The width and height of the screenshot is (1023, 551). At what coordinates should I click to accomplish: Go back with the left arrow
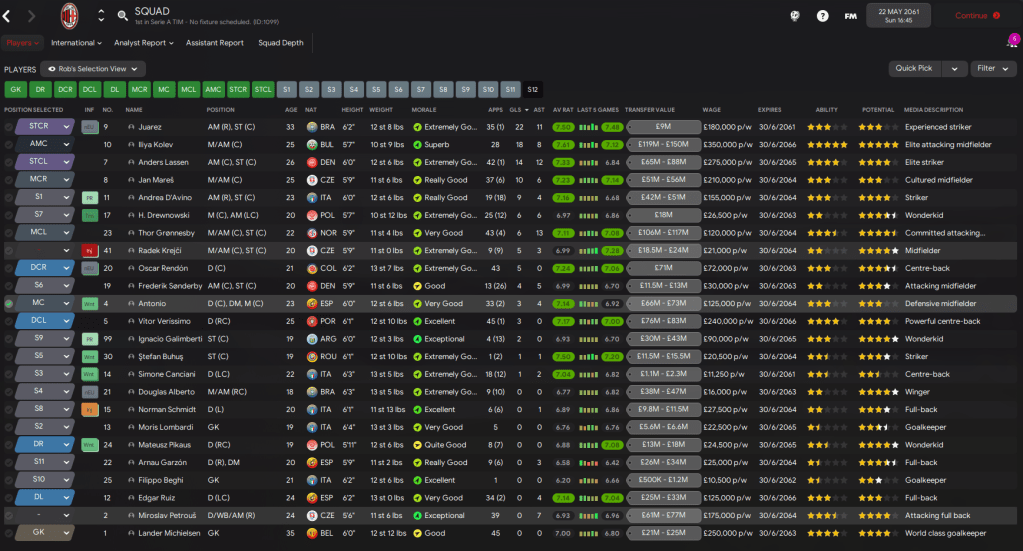(x=7, y=16)
